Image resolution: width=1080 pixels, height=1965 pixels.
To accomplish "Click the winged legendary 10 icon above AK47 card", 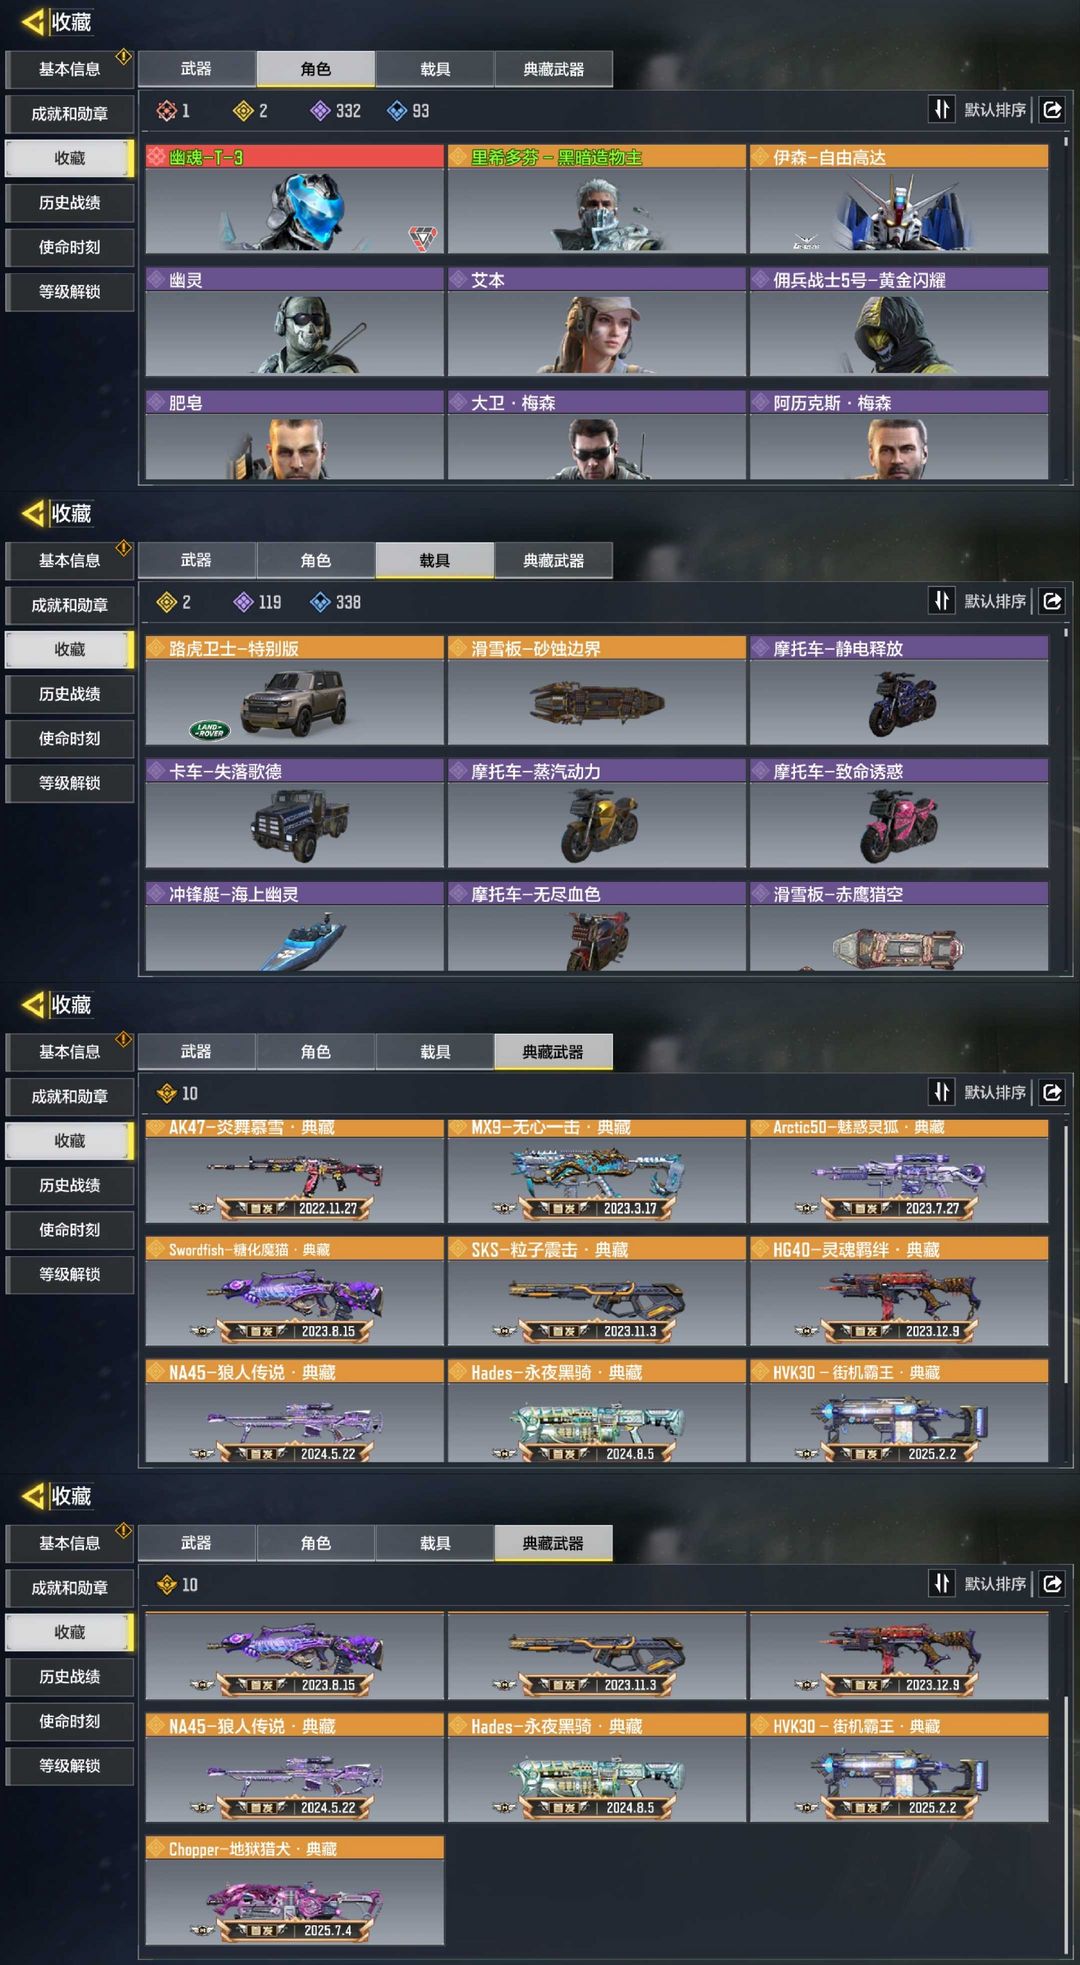I will pos(167,1093).
